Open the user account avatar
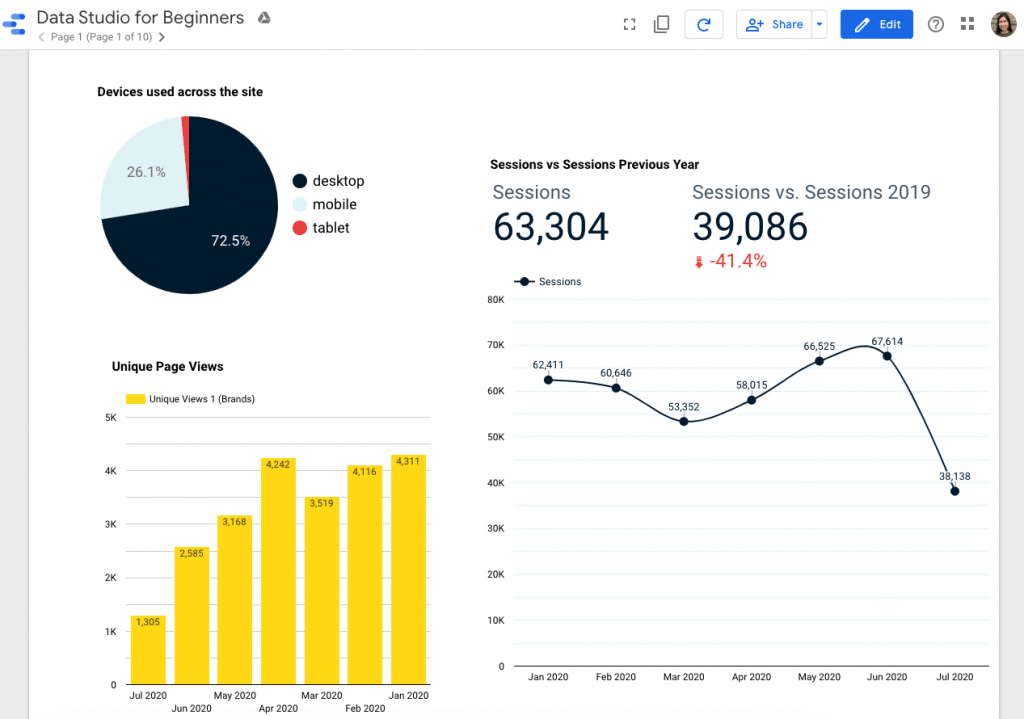The height and width of the screenshot is (719, 1024). point(1003,25)
